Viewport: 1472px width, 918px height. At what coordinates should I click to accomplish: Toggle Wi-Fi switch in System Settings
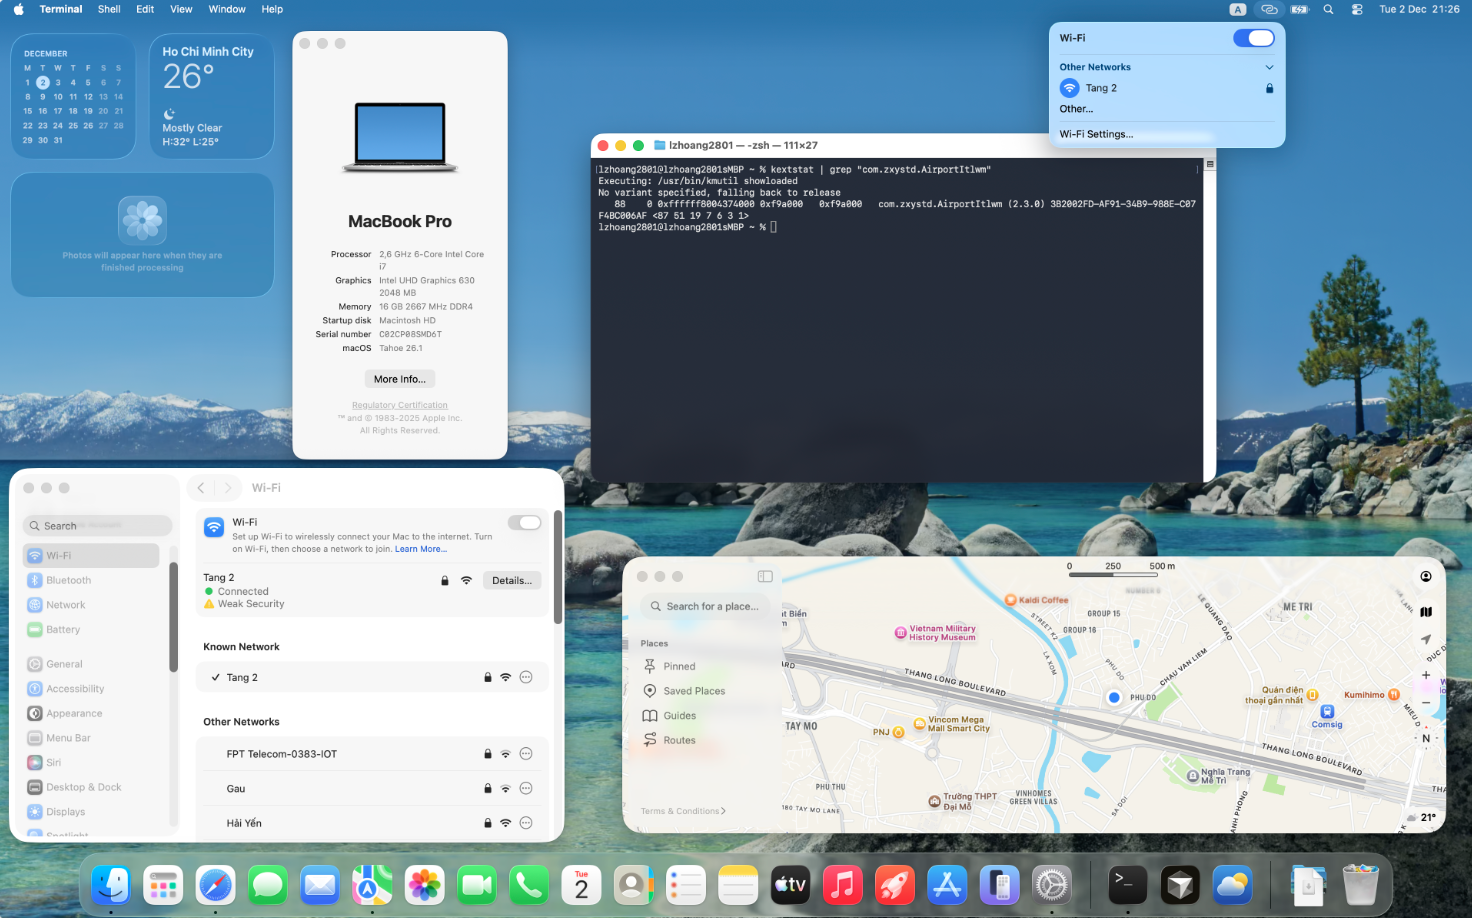click(x=524, y=523)
